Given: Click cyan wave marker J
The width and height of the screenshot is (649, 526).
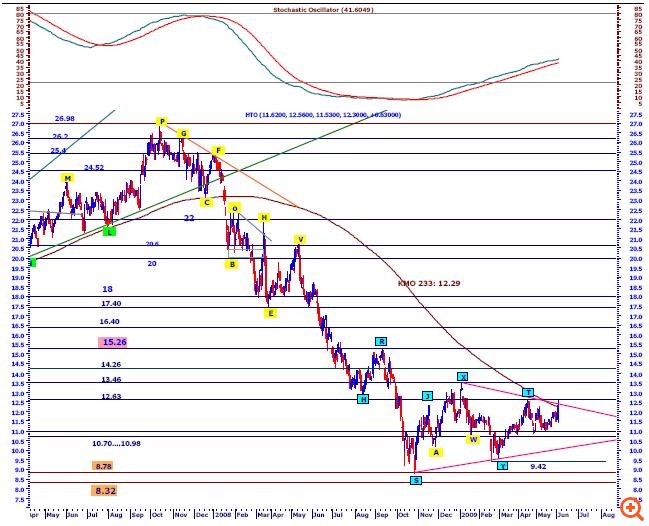Looking at the screenshot, I should click(428, 396).
